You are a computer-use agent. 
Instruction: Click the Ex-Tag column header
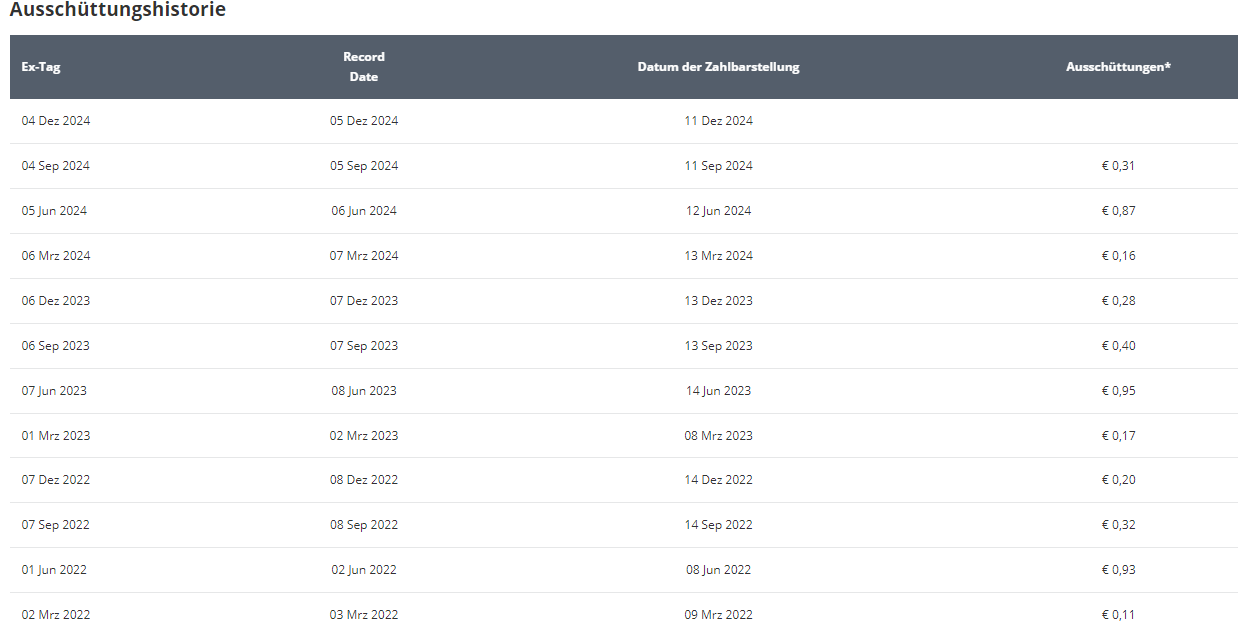click(x=41, y=67)
